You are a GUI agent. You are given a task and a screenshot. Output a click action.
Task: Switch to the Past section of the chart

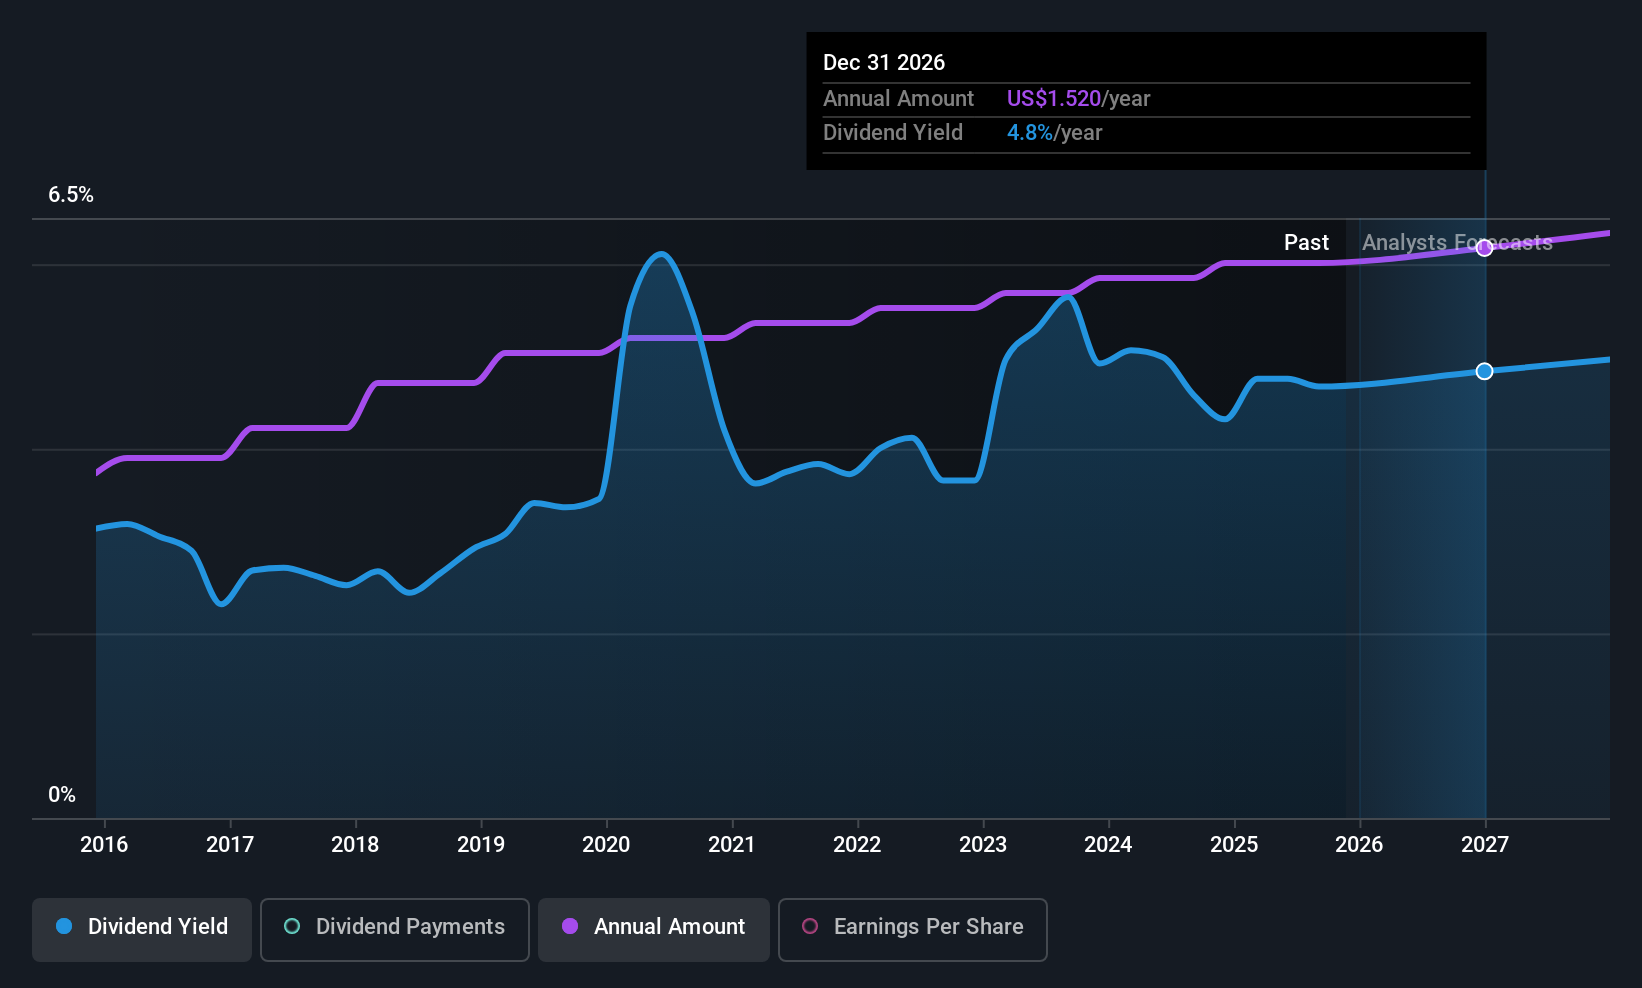tap(1306, 242)
